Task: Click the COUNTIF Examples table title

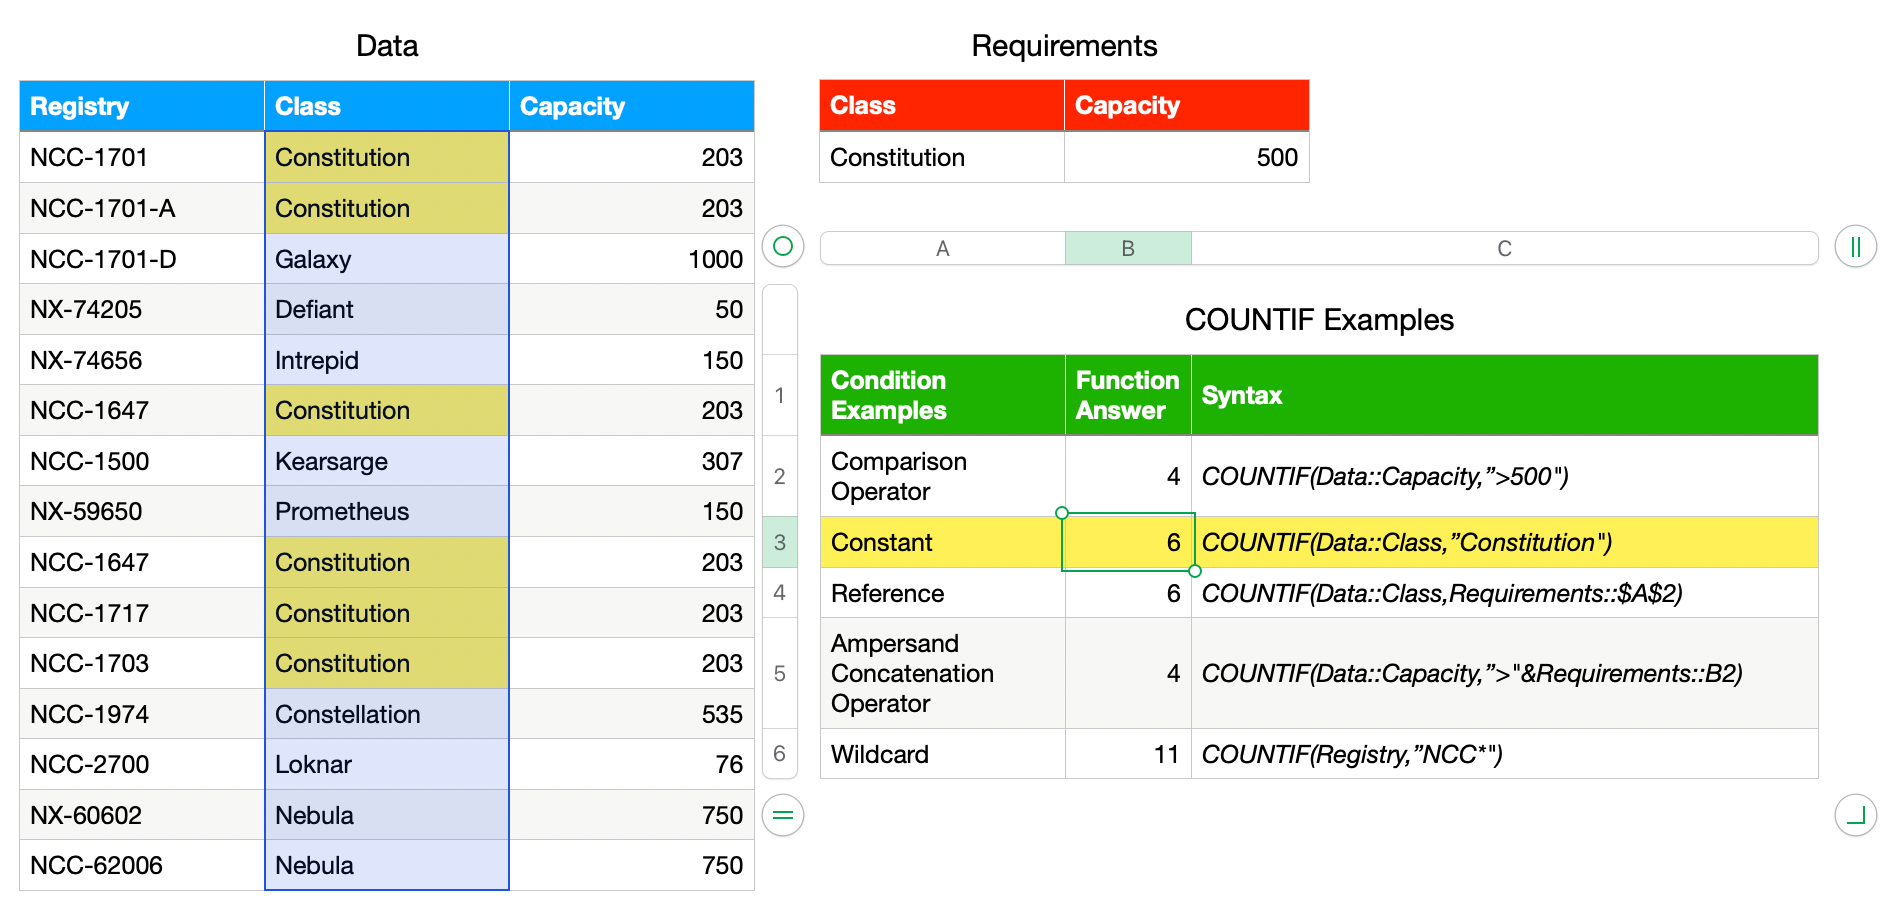Action: click(x=1318, y=320)
